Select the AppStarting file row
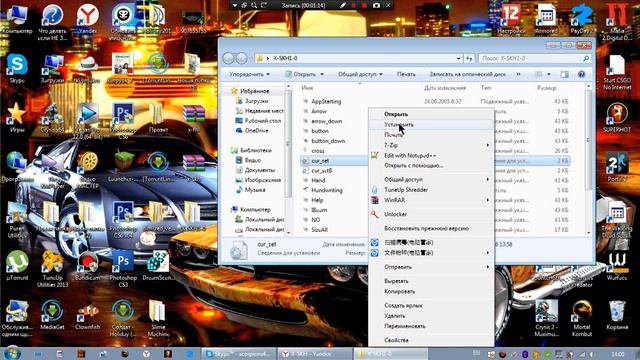 (x=435, y=101)
